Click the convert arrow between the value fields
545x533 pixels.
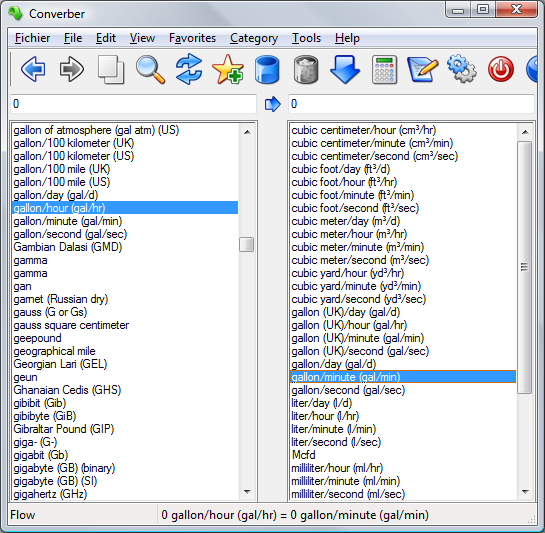coord(272,104)
